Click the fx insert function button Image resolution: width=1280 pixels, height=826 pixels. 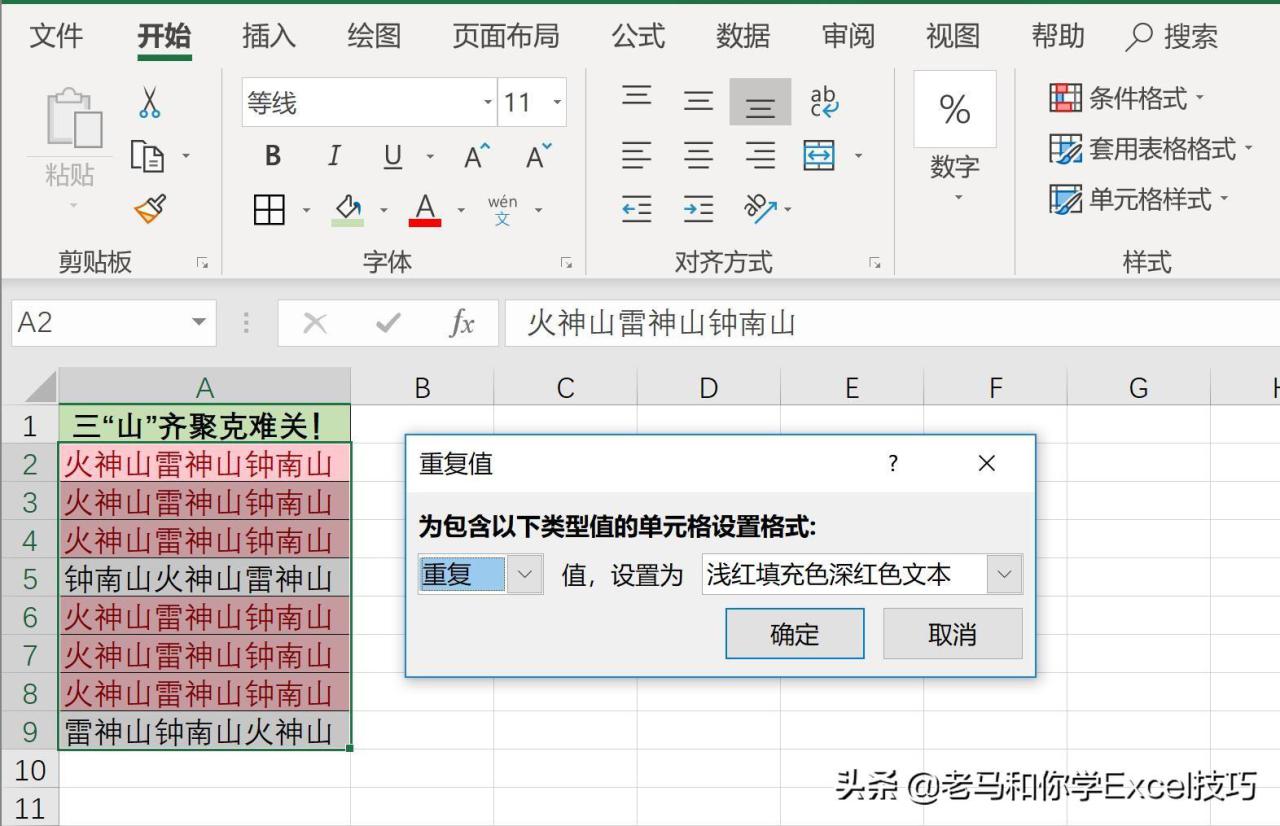tap(461, 323)
